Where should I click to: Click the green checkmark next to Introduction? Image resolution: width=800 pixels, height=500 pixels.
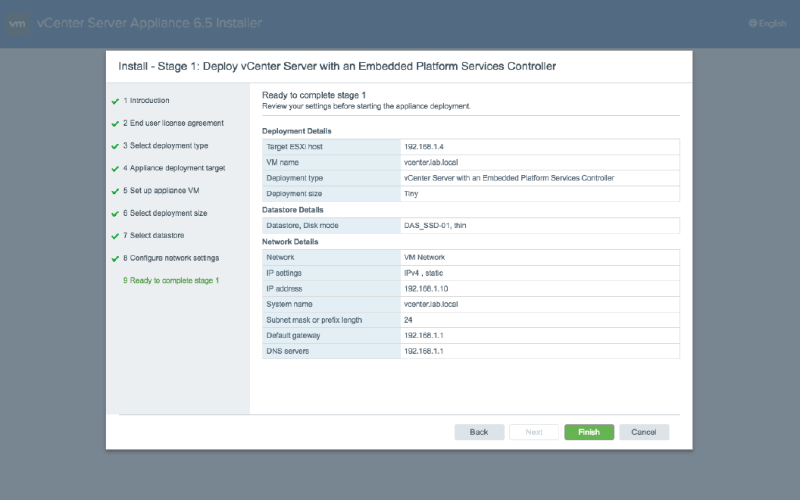click(x=115, y=101)
